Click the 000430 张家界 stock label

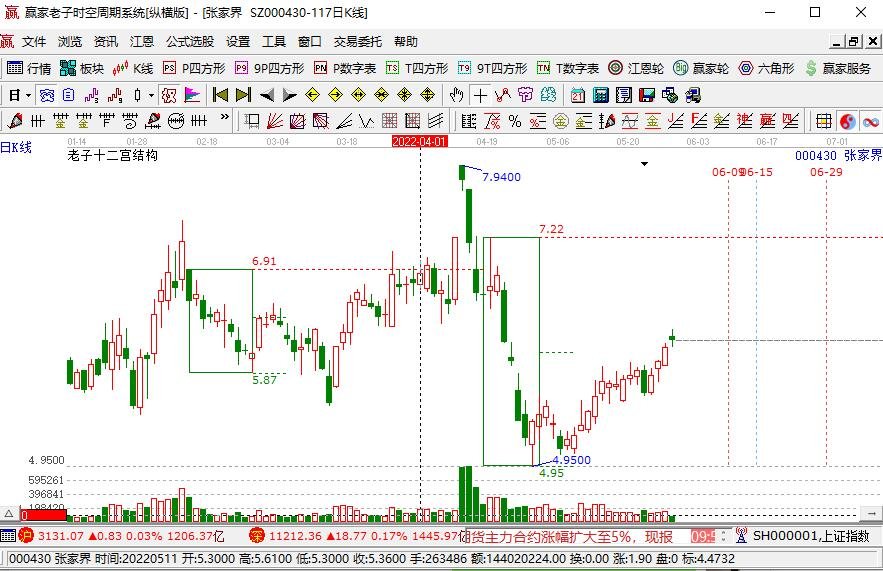pyautogui.click(x=839, y=155)
